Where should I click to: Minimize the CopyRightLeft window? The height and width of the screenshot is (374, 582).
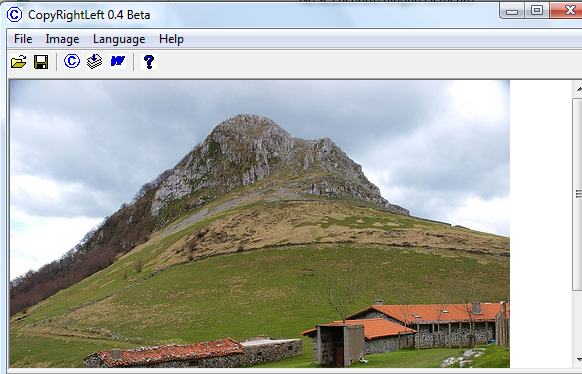click(512, 11)
